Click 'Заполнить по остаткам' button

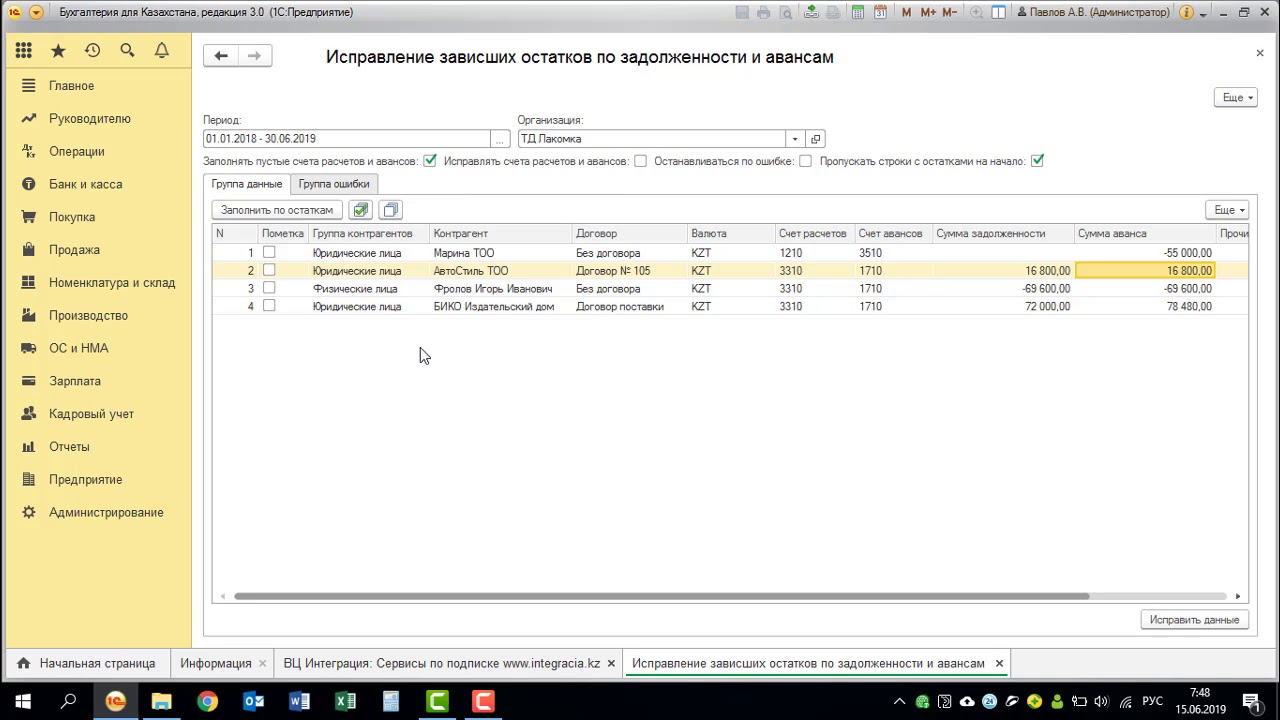click(277, 210)
